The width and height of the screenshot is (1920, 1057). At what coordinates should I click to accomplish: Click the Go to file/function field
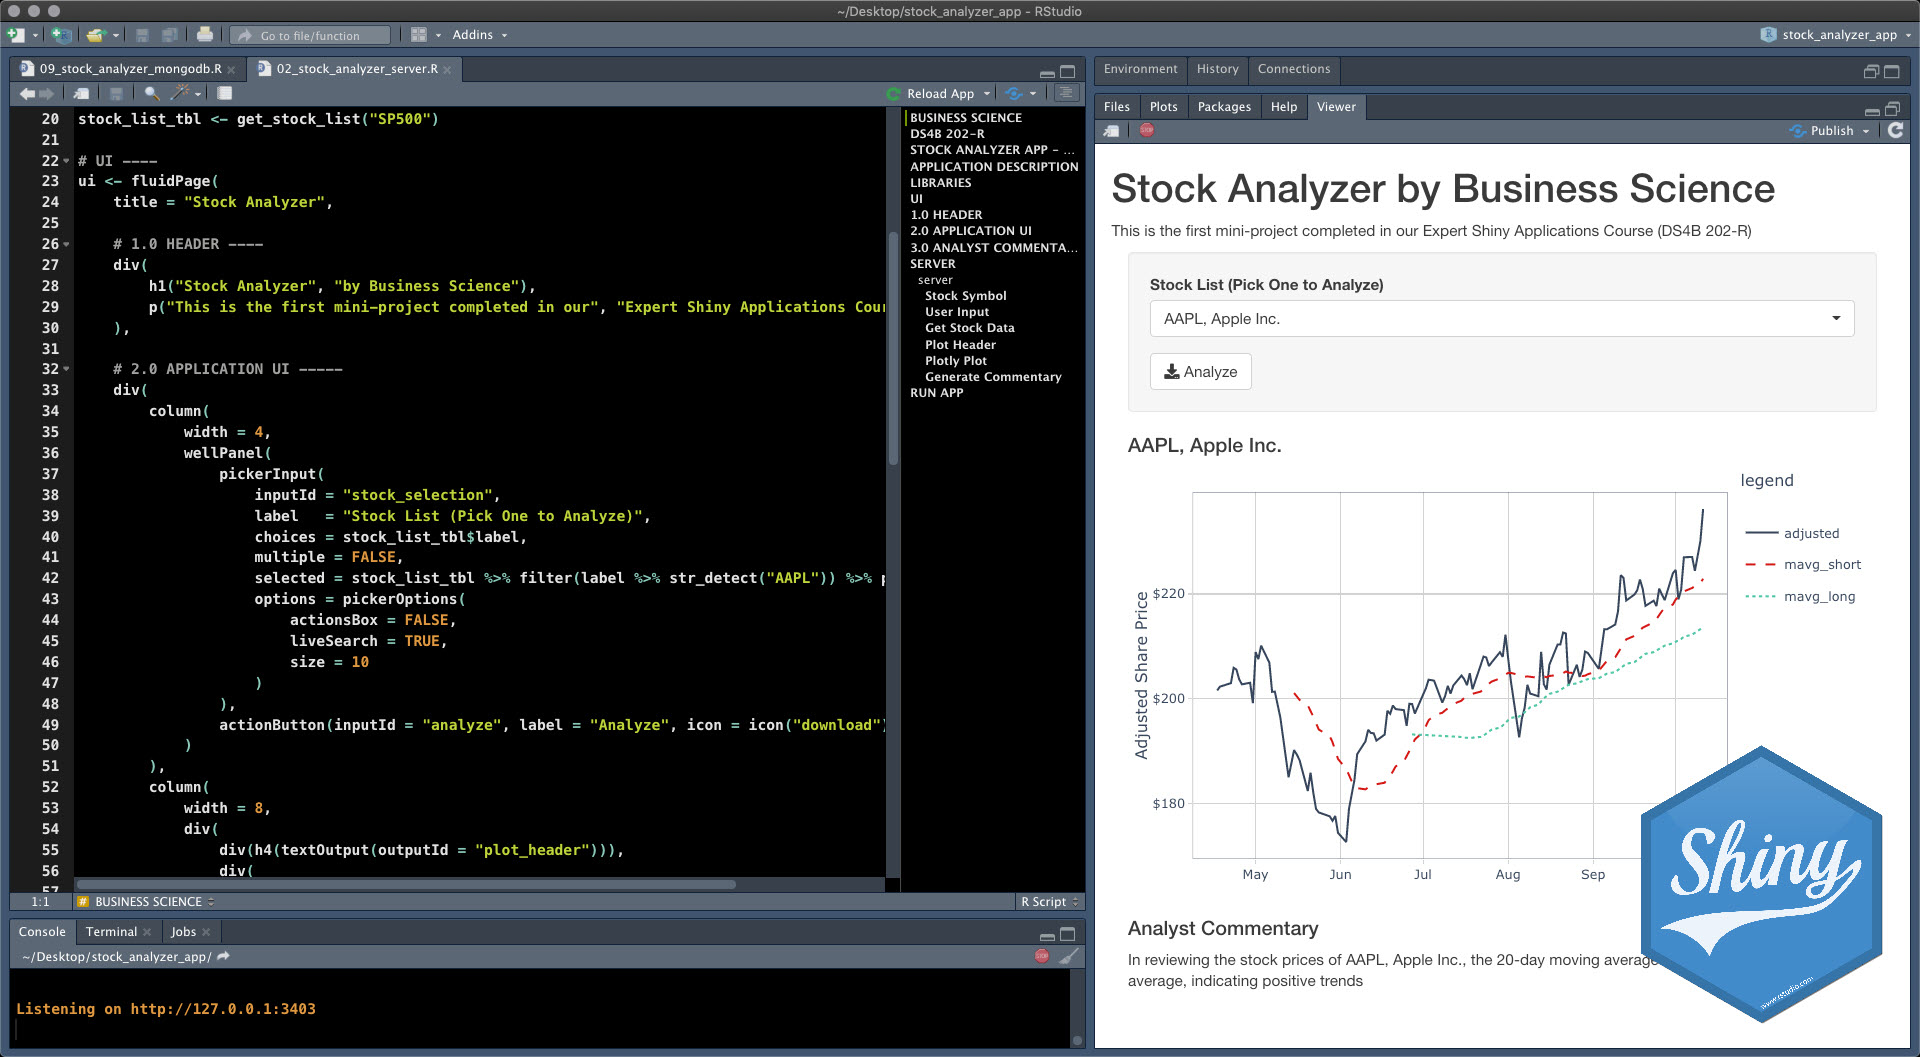311,36
